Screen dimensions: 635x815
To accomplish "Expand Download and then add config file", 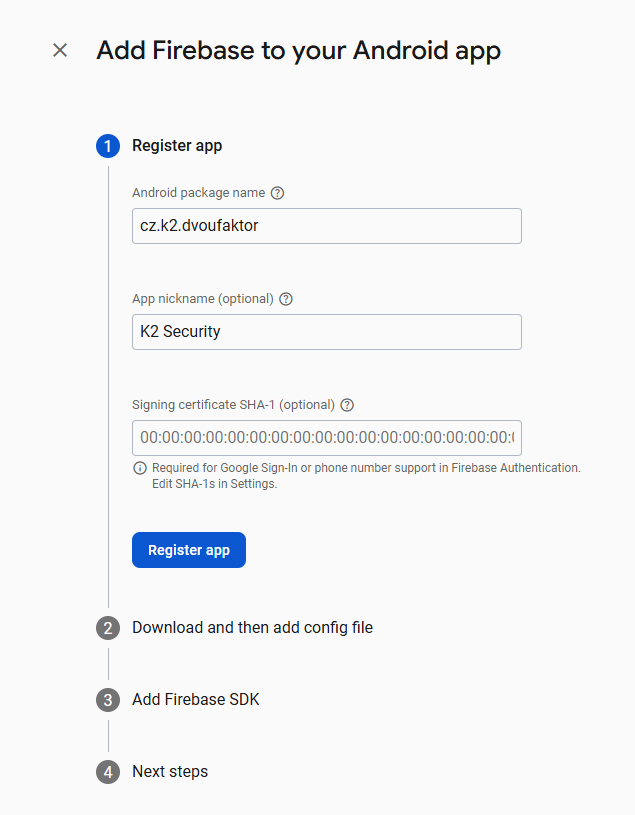I will [x=252, y=628].
